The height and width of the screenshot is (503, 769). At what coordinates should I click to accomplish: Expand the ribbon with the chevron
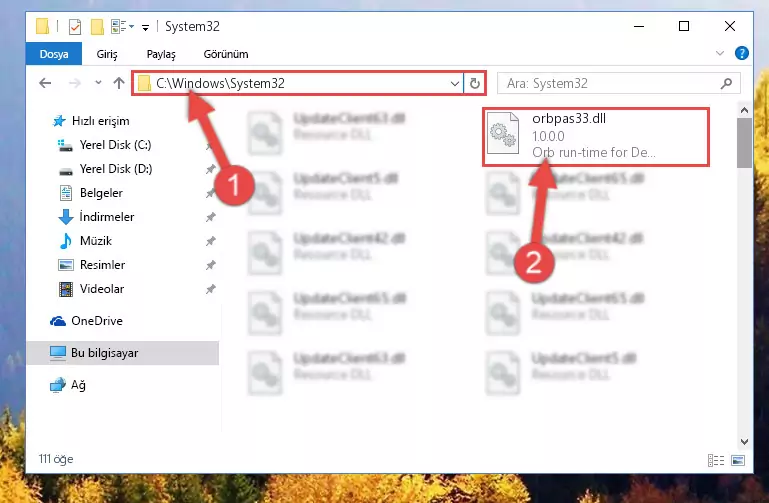click(719, 53)
